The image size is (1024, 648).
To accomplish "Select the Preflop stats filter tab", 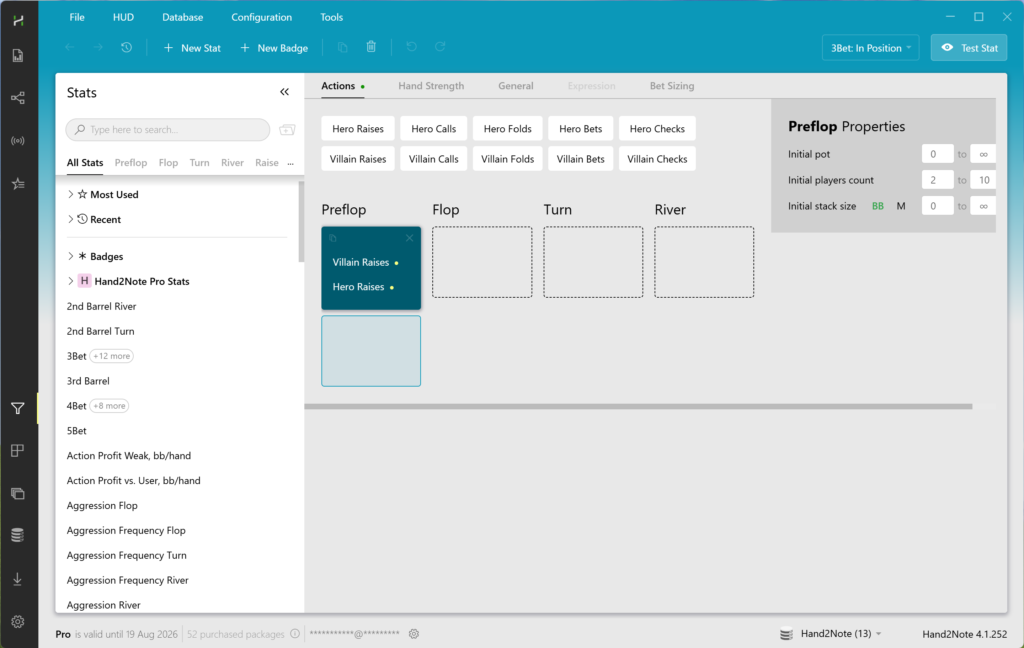I will coord(131,163).
